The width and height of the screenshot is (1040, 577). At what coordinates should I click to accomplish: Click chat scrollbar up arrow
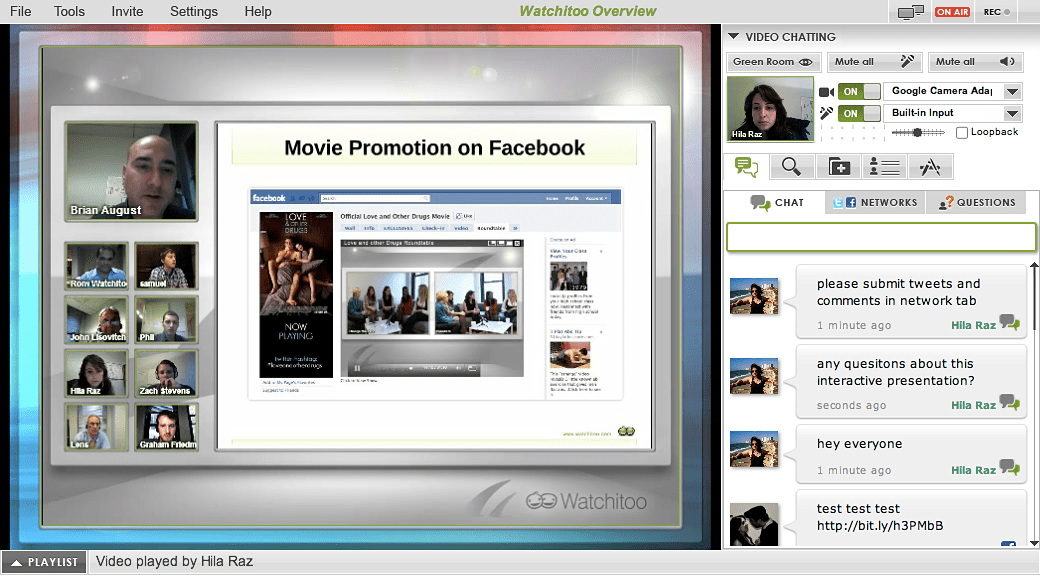pos(1034,267)
